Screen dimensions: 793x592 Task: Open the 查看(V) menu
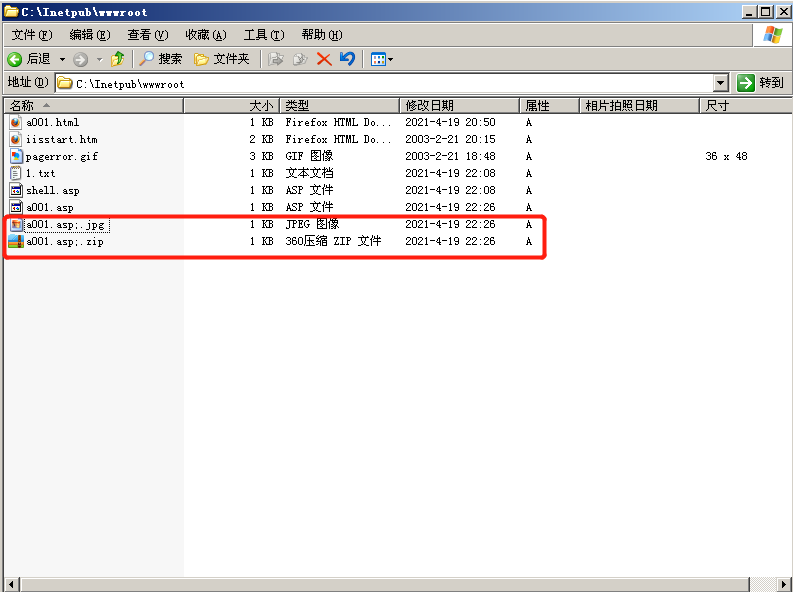(147, 34)
